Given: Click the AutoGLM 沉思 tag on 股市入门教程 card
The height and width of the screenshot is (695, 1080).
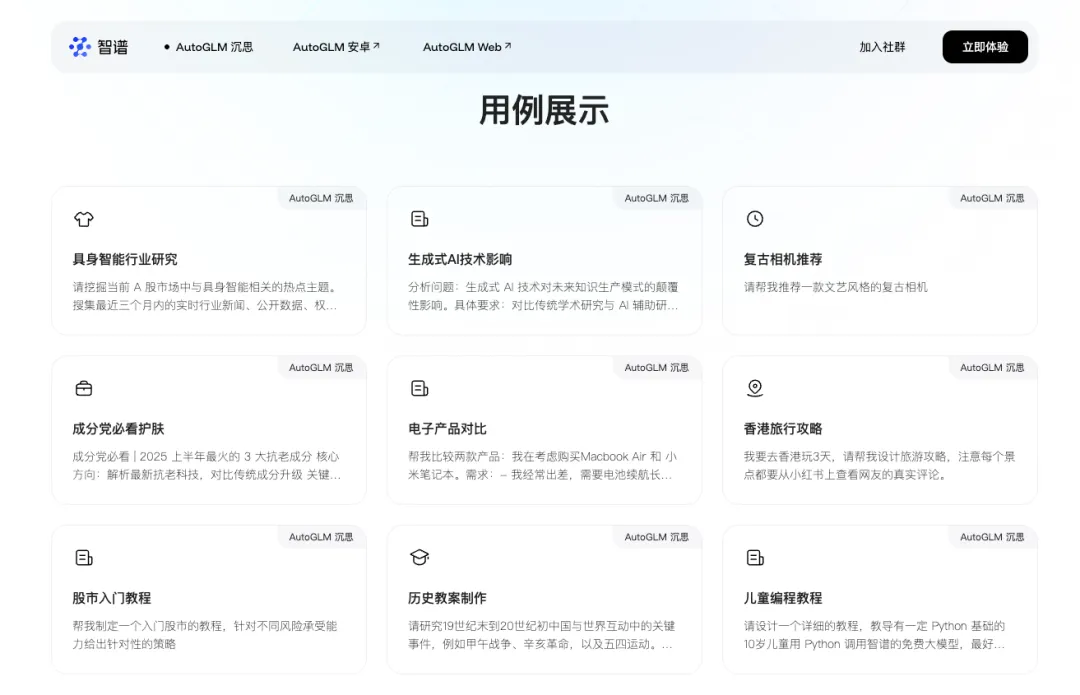Looking at the screenshot, I should pyautogui.click(x=321, y=537).
